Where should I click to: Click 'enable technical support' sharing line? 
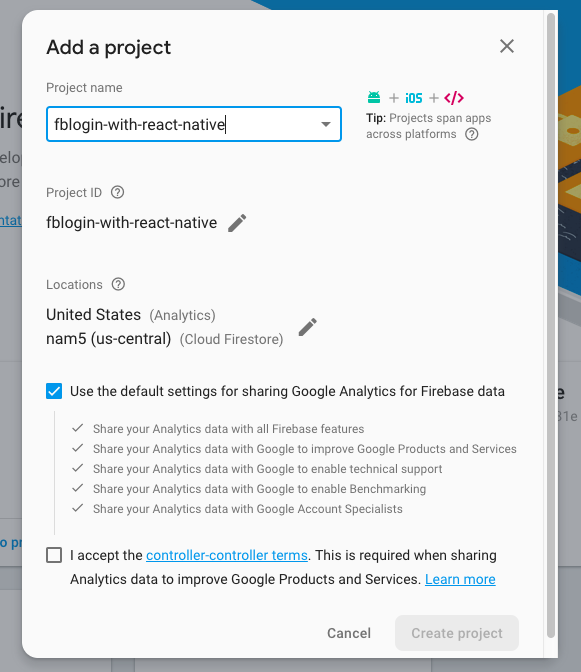point(267,469)
